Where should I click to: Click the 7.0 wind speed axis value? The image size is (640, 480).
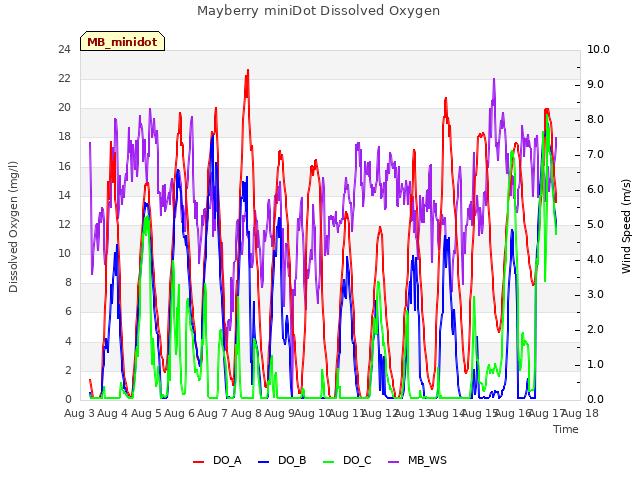tap(595, 155)
